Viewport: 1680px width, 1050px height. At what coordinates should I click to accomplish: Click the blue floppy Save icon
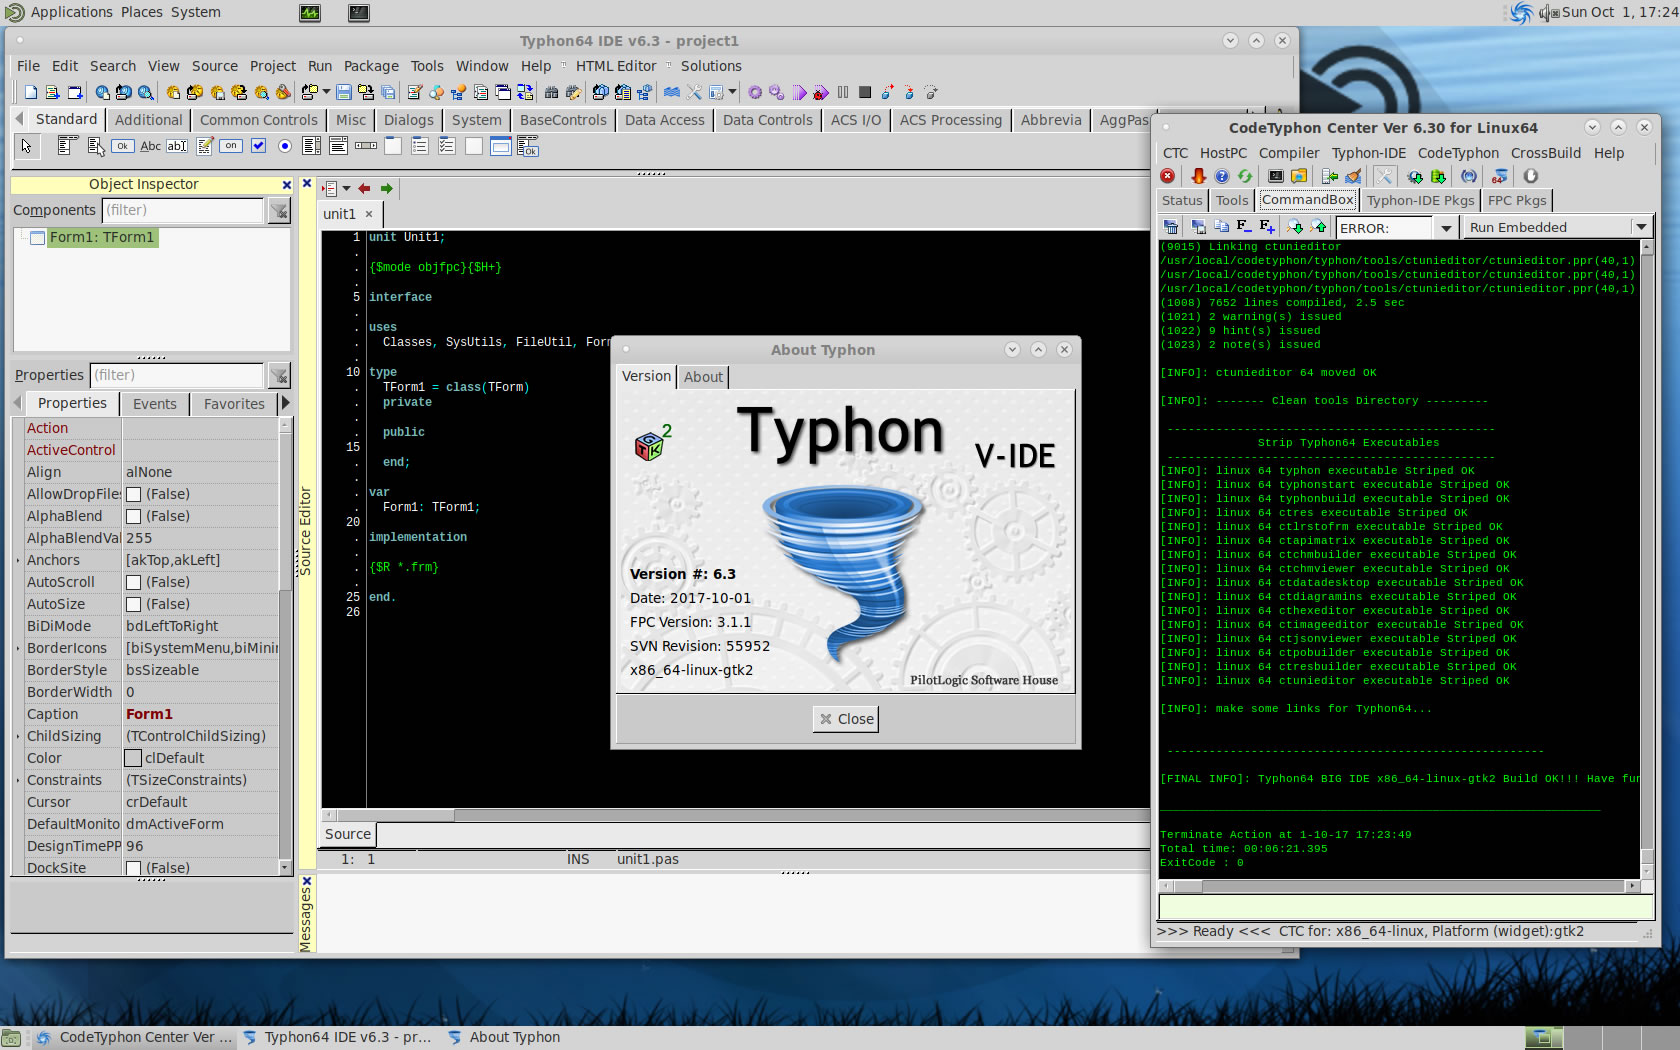[x=343, y=92]
